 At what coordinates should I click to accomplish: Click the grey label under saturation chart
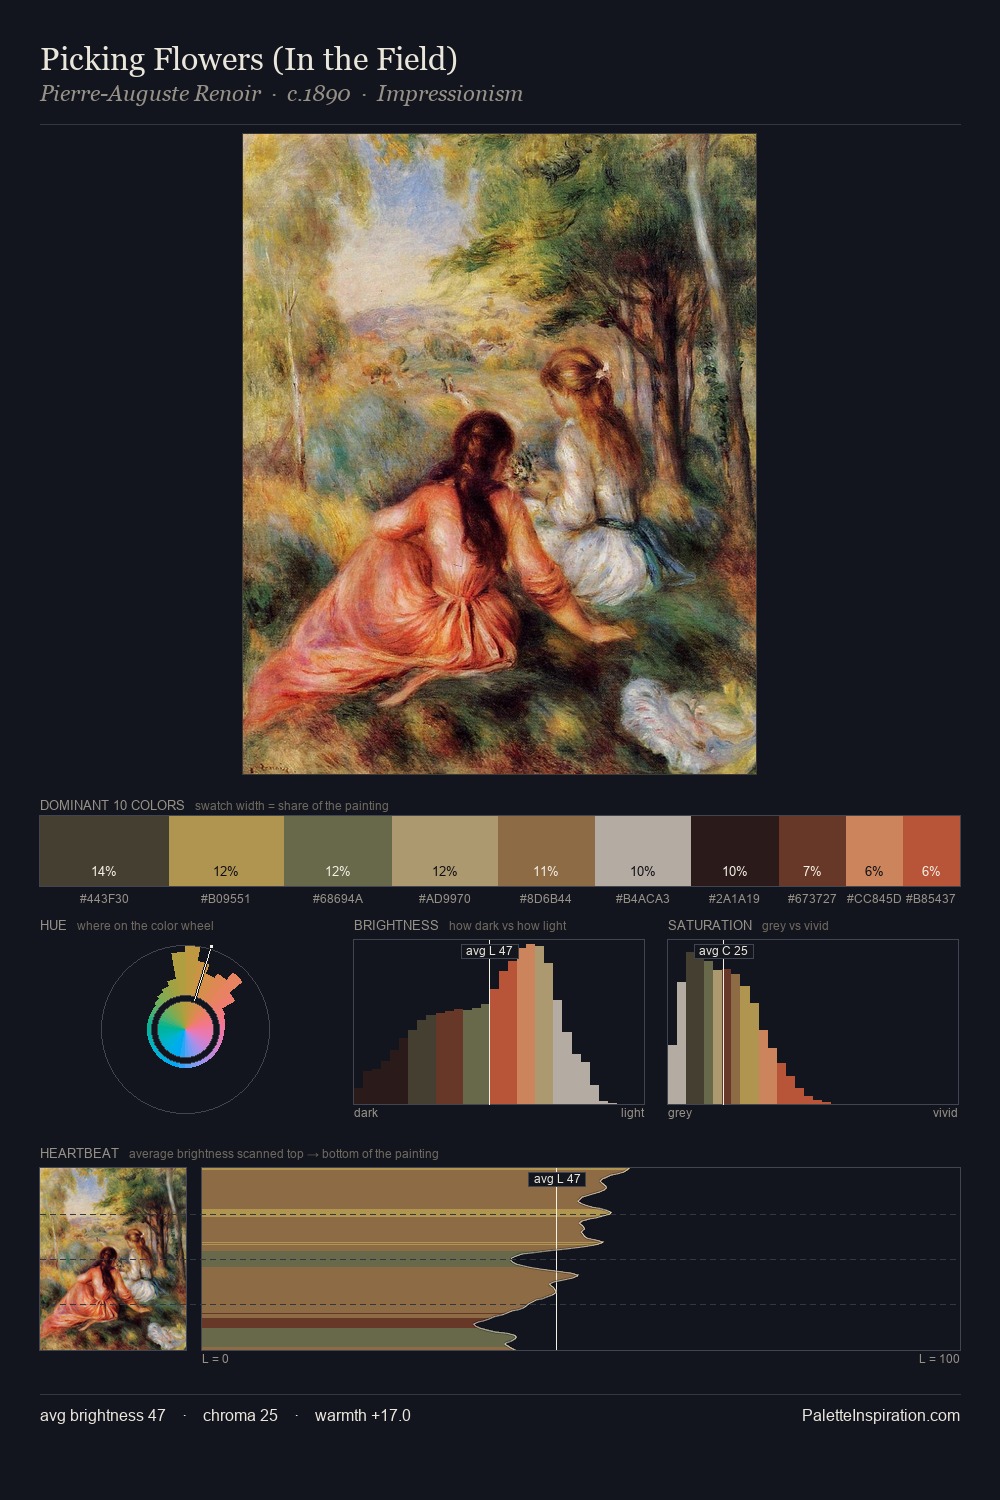tap(680, 1113)
